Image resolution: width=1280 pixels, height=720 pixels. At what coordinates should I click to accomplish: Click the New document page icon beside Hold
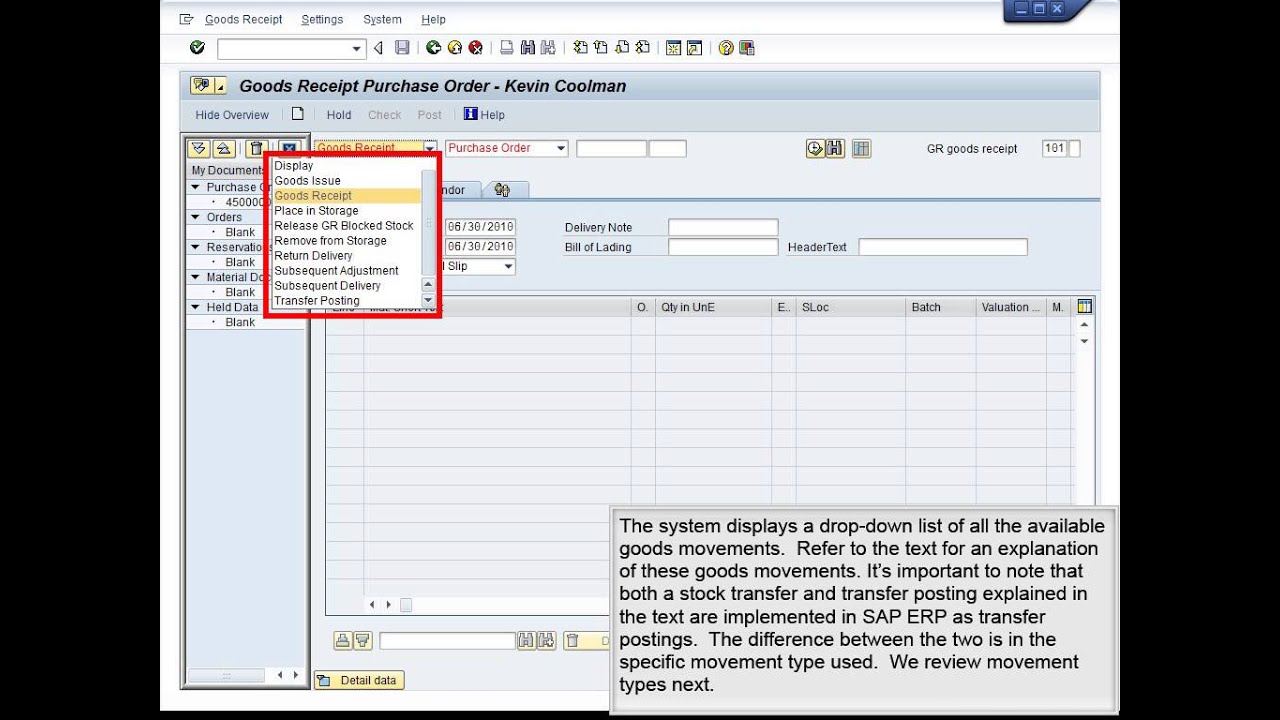(297, 114)
